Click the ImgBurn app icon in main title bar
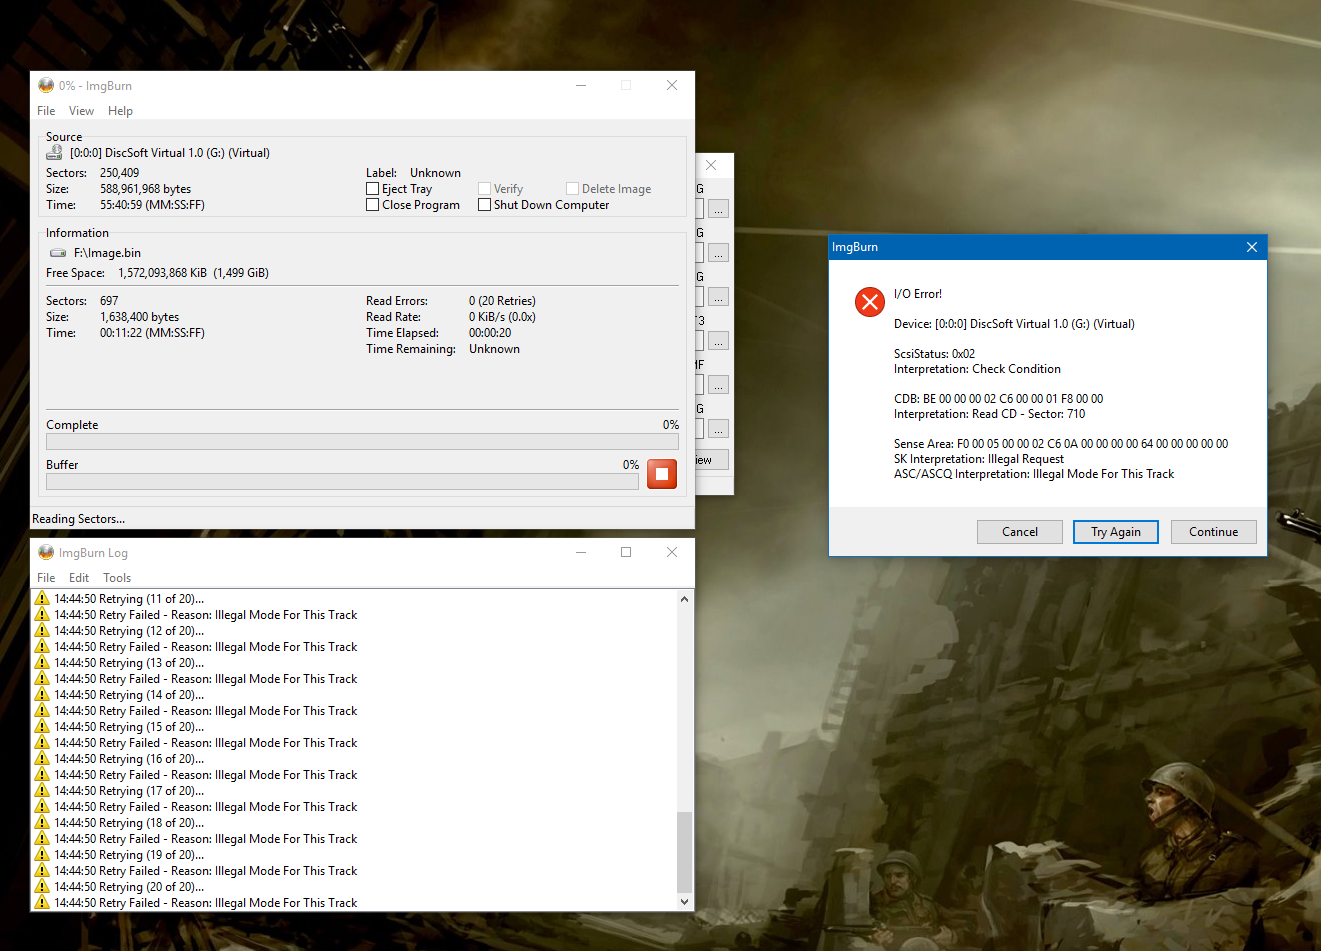 (46, 85)
